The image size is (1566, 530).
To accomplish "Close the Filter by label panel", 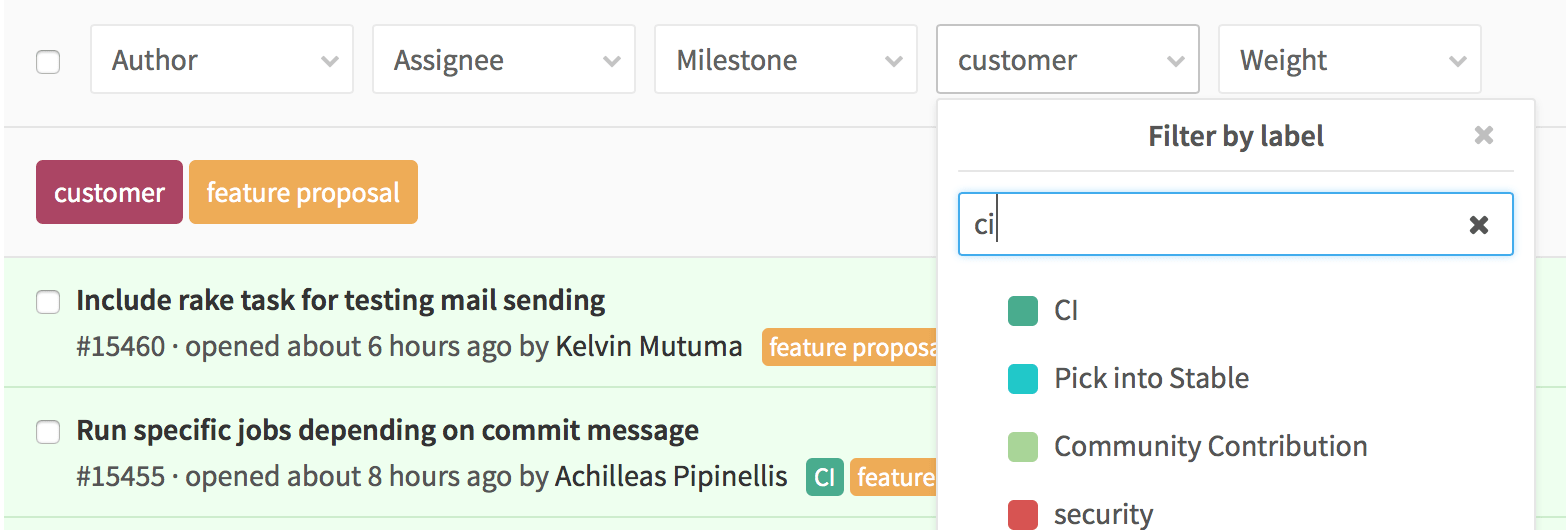I will (x=1484, y=135).
